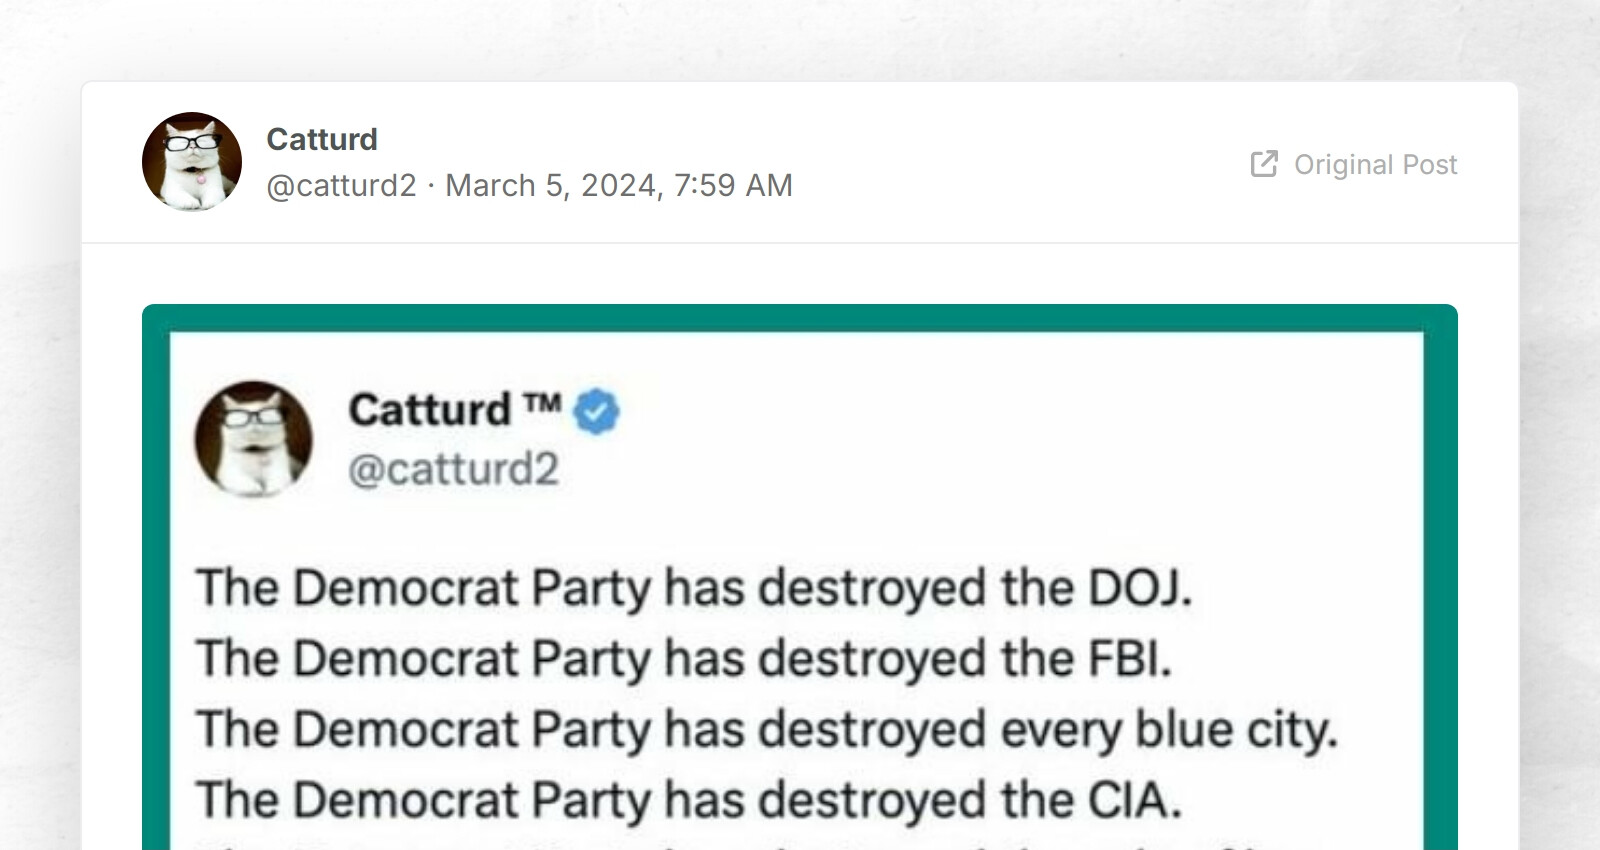This screenshot has width=1600, height=850.
Task: Click the external link icon beside Original Post
Action: 1265,163
